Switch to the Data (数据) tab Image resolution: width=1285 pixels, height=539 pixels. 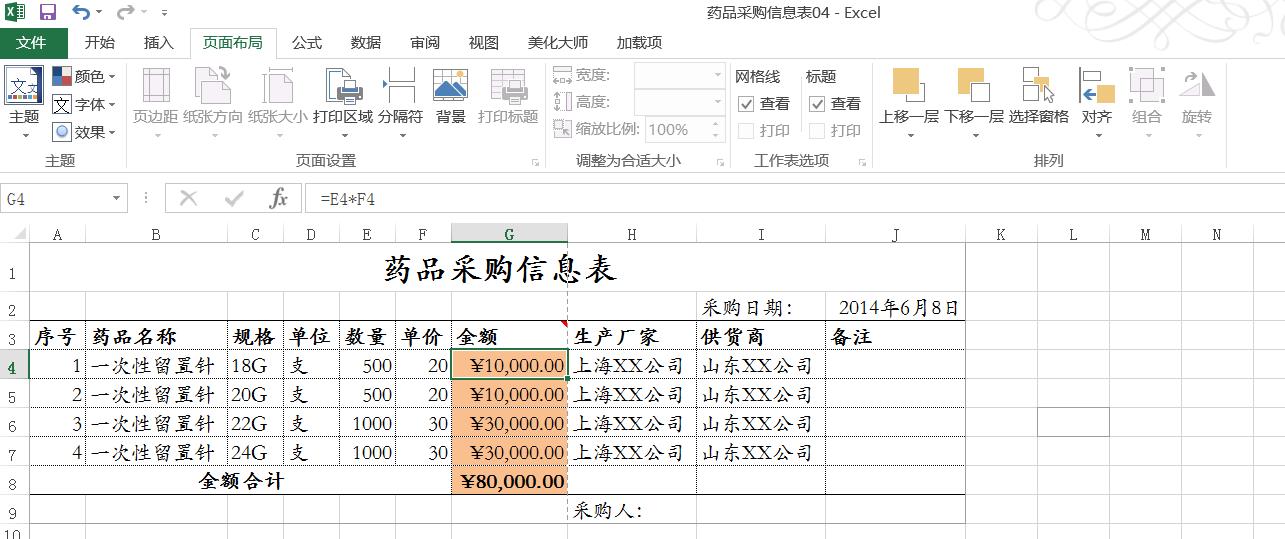(366, 43)
